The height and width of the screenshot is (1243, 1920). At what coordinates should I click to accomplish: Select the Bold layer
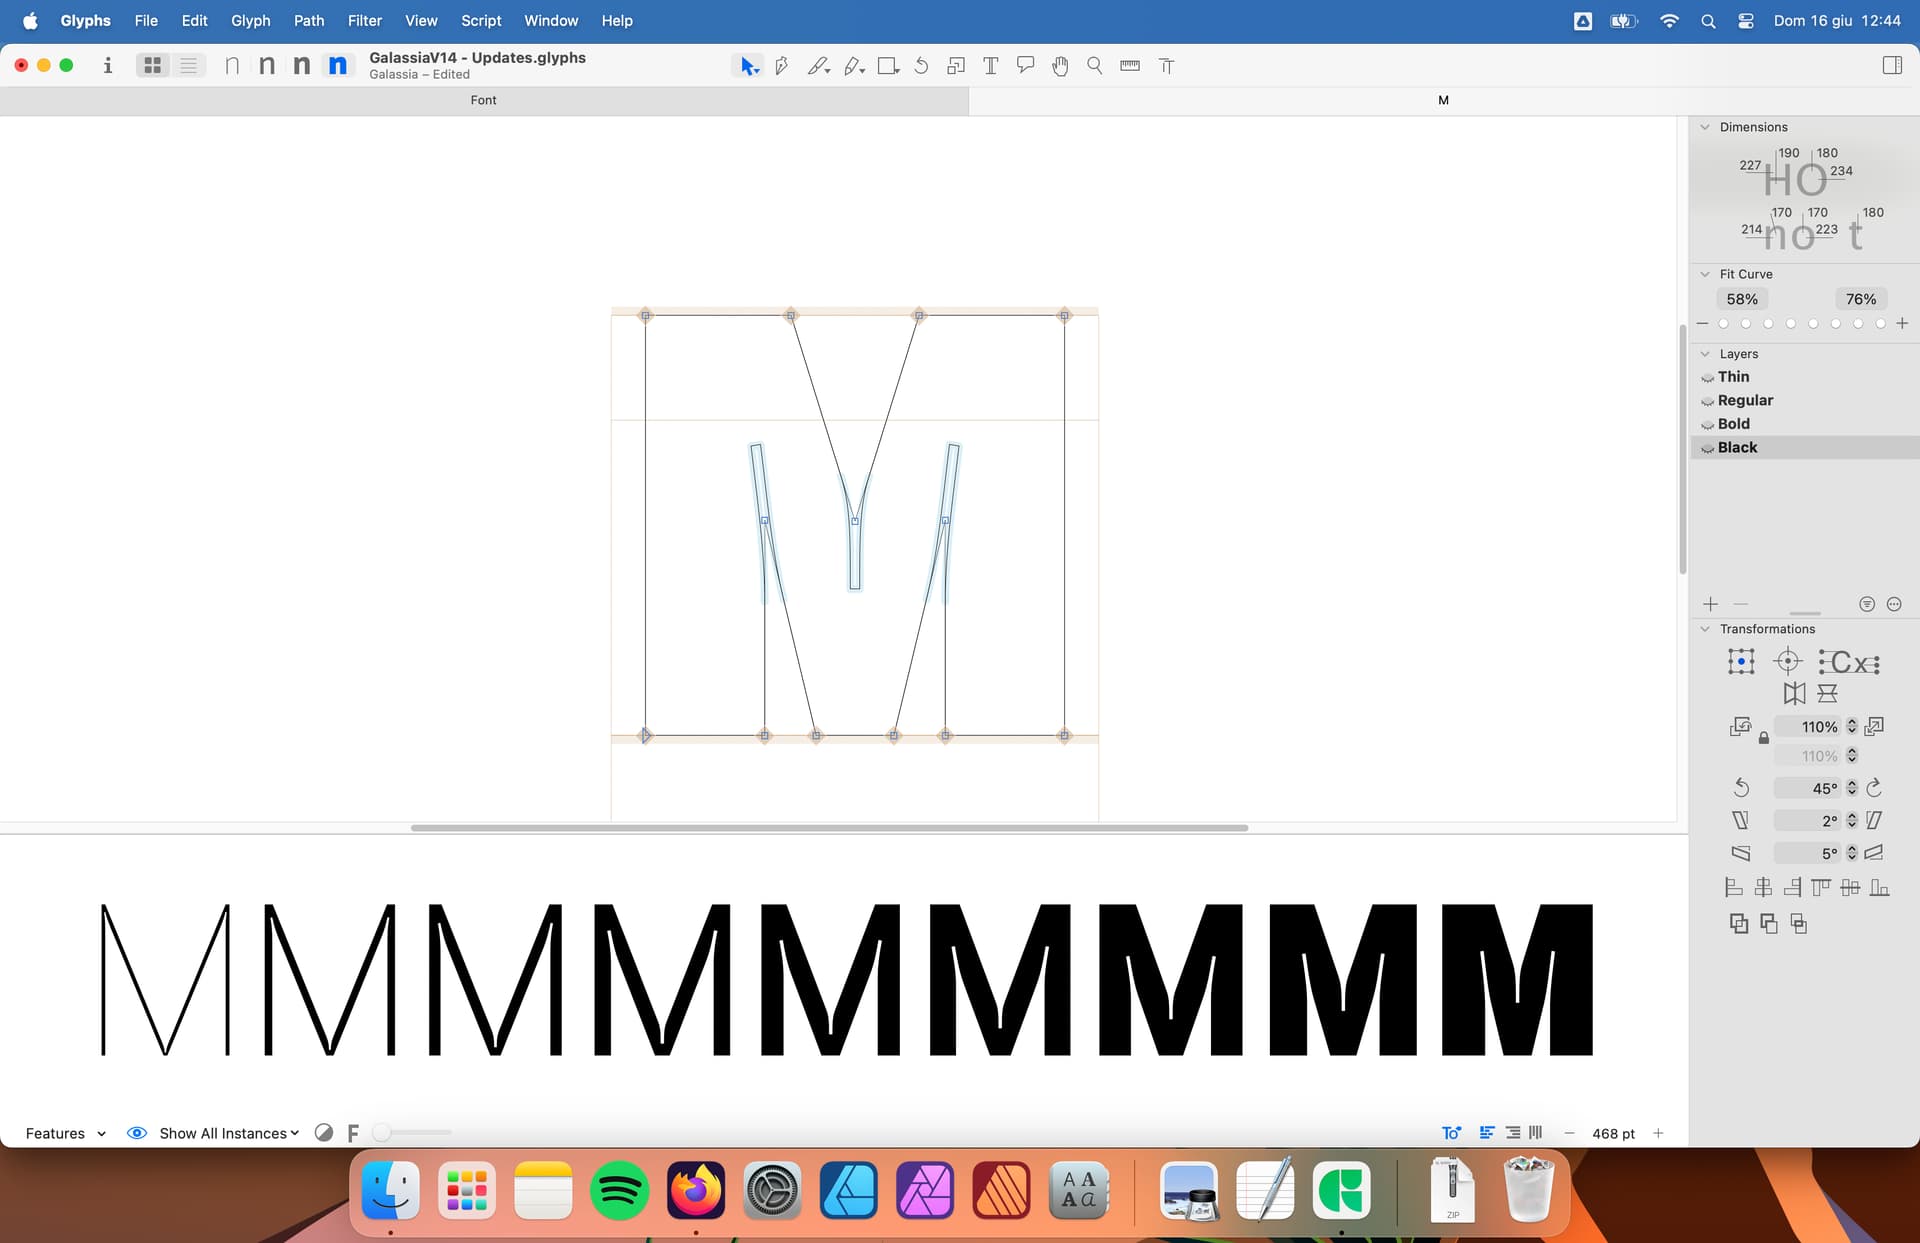[1734, 424]
